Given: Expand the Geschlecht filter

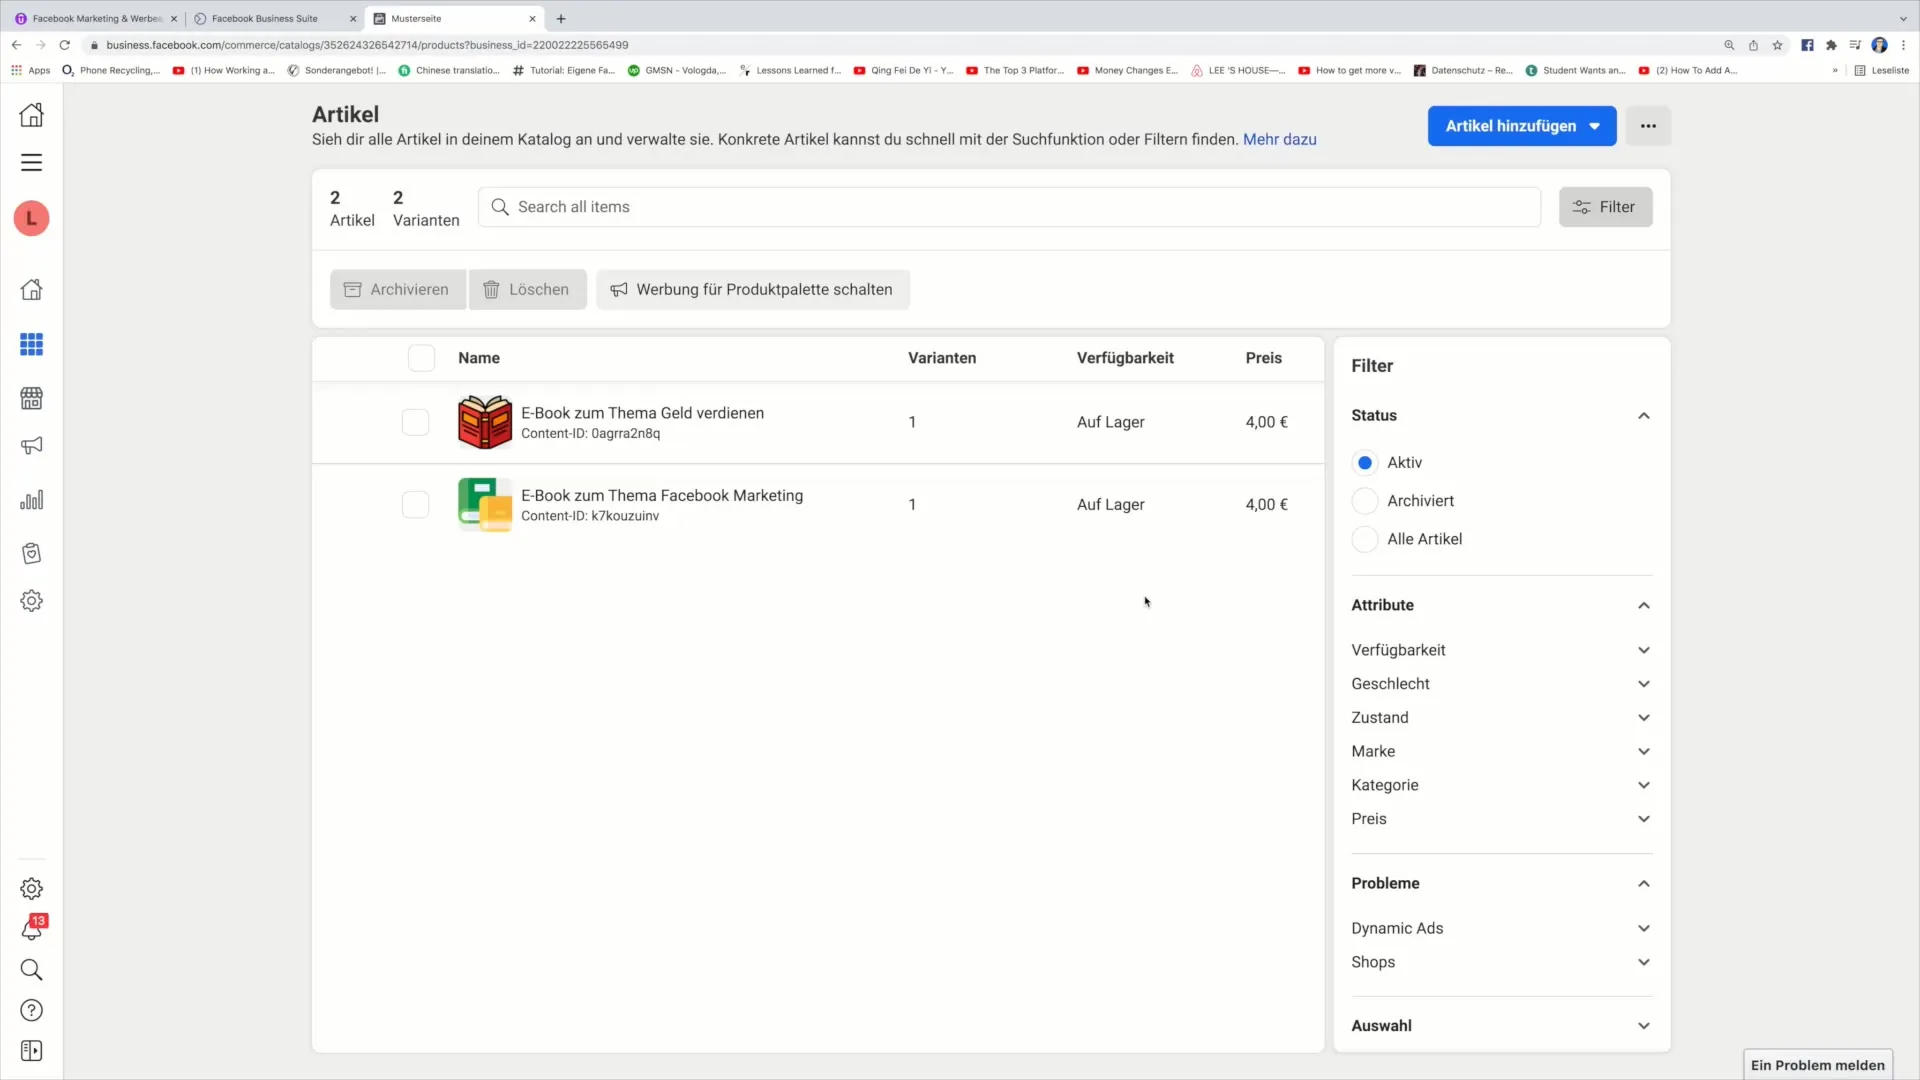Looking at the screenshot, I should point(1643,684).
